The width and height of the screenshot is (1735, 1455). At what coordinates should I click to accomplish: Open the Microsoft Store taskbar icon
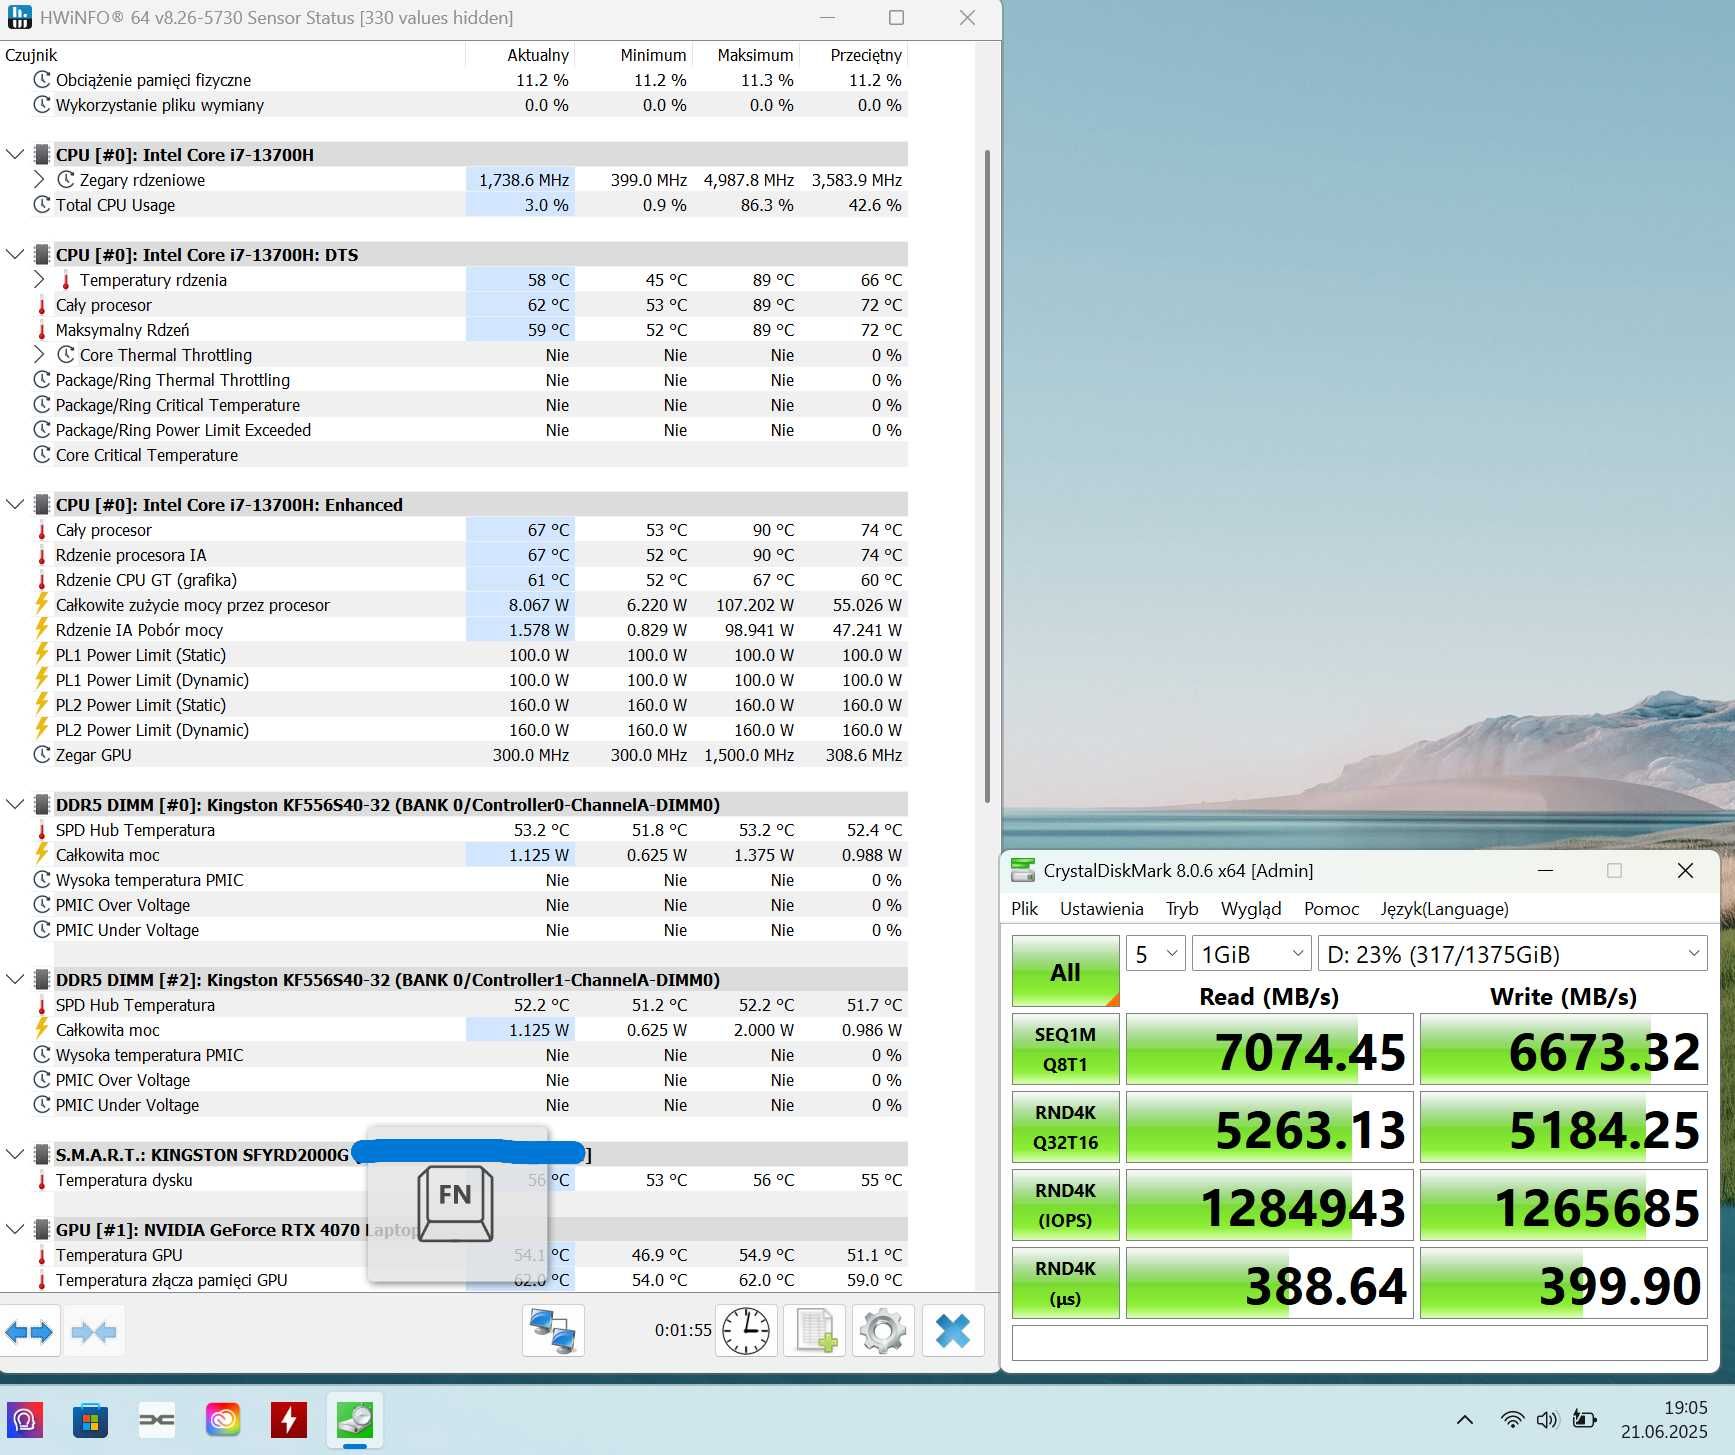point(91,1420)
